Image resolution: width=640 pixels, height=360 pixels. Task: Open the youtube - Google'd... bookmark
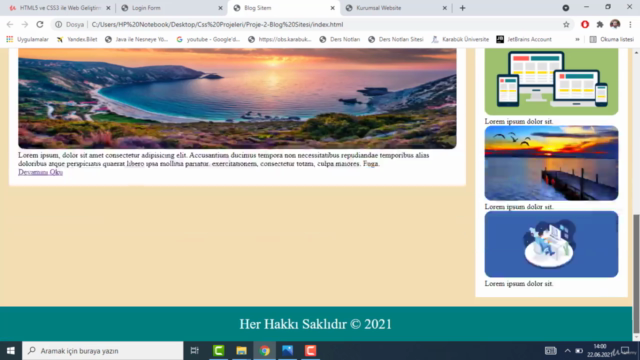coord(208,39)
